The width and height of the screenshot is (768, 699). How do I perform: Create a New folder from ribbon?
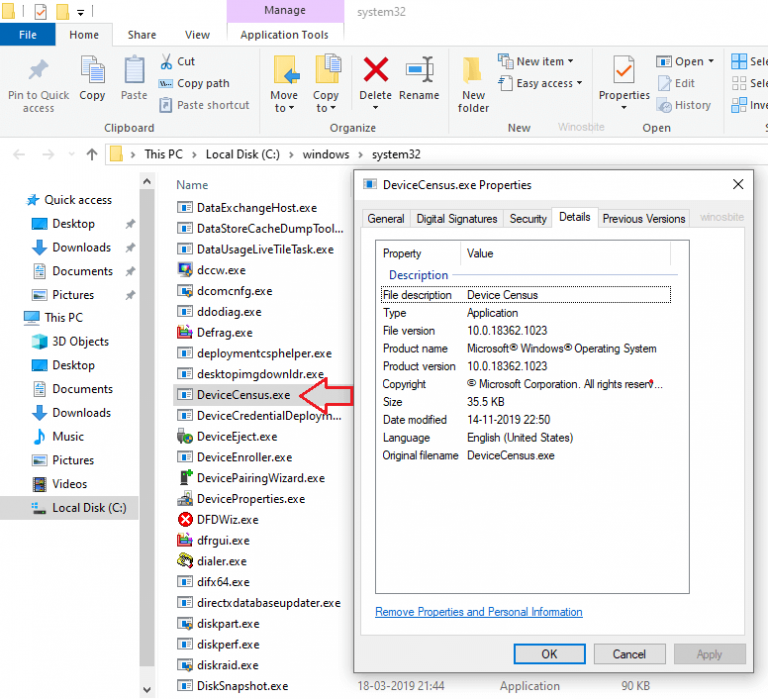[473, 82]
